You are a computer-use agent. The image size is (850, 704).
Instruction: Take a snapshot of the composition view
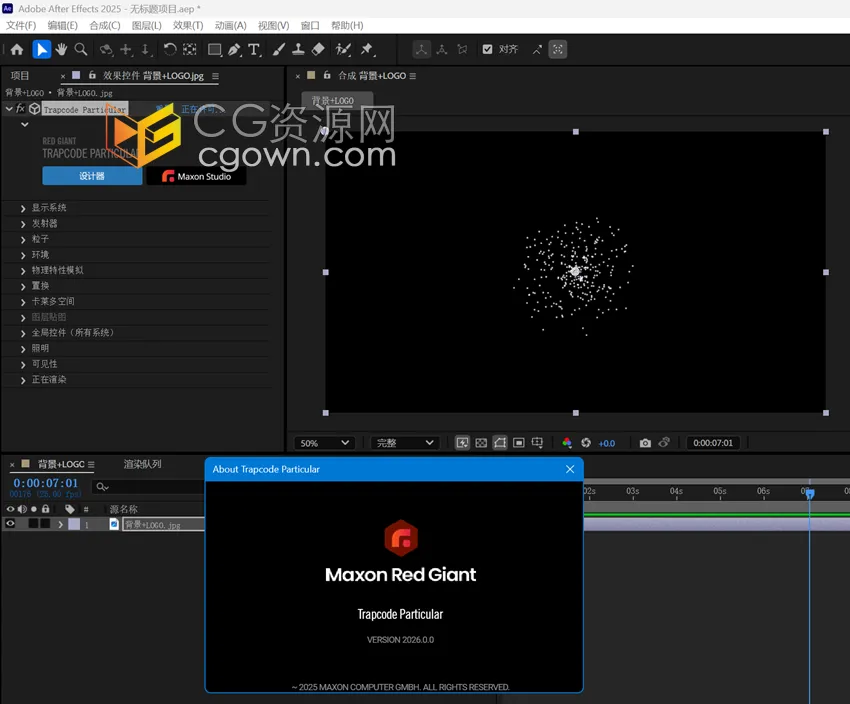[645, 443]
